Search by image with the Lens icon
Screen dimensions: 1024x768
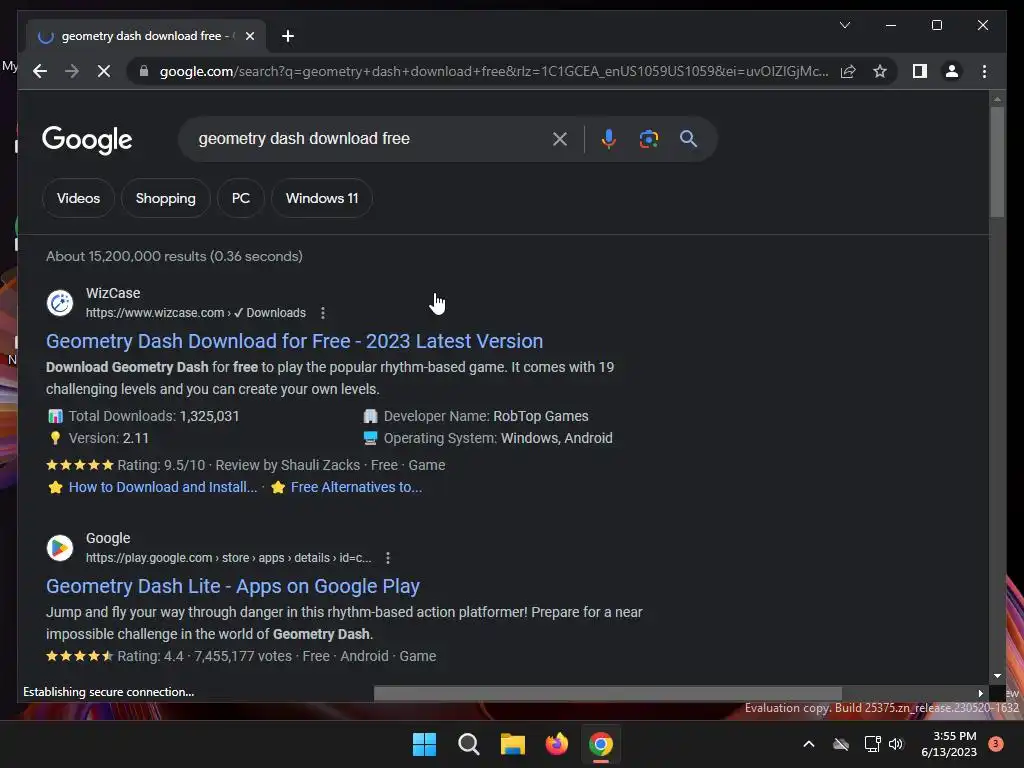coord(648,138)
